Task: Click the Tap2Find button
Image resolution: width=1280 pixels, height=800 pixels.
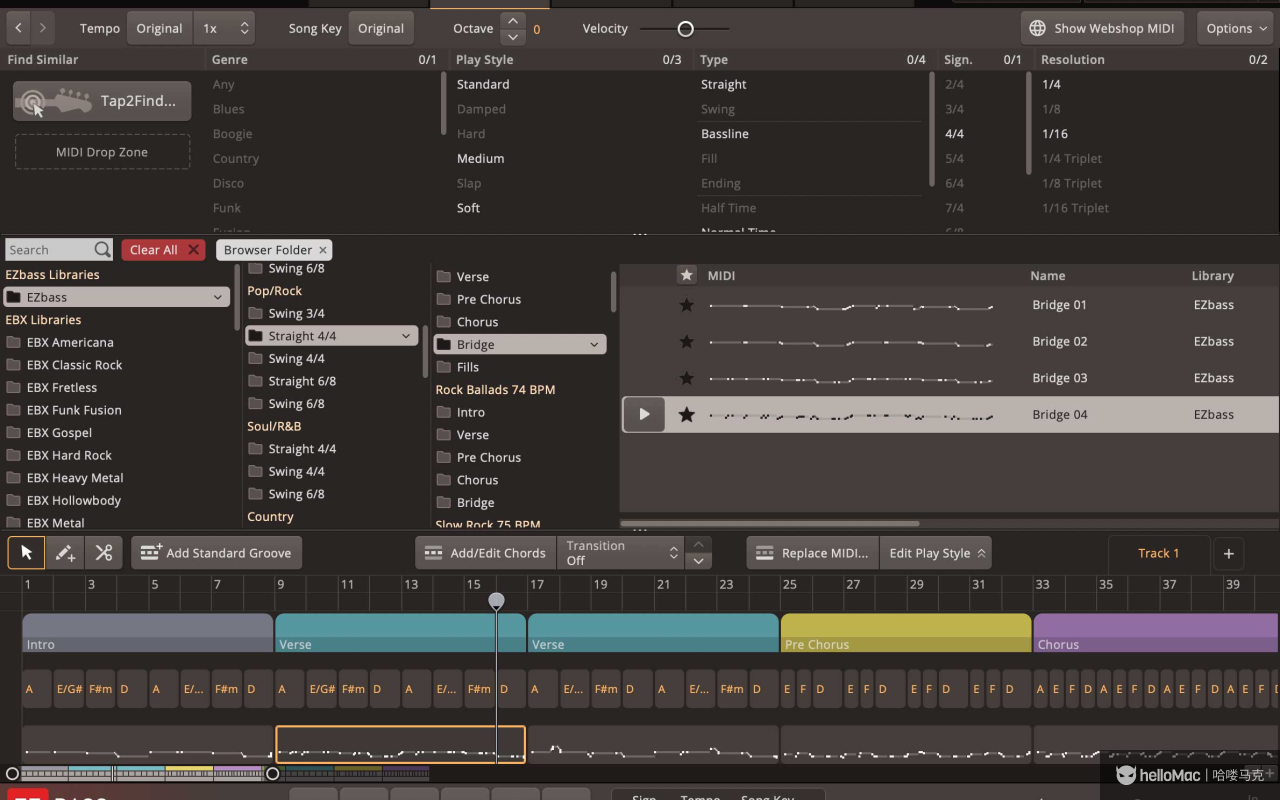Action: click(102, 101)
